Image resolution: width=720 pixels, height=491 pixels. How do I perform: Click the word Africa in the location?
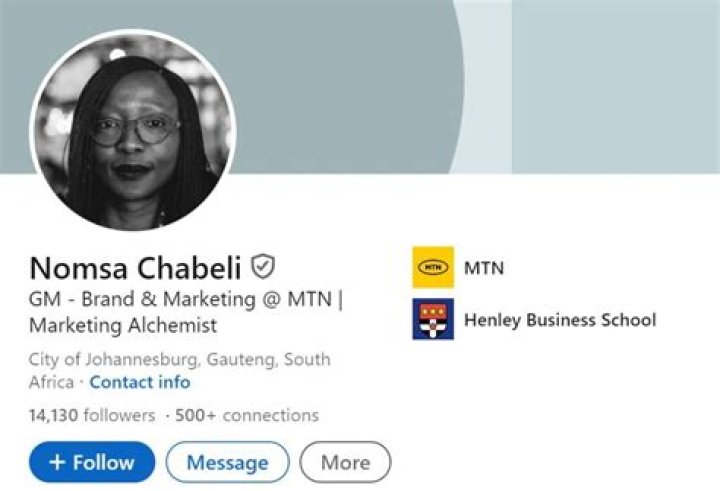51,382
